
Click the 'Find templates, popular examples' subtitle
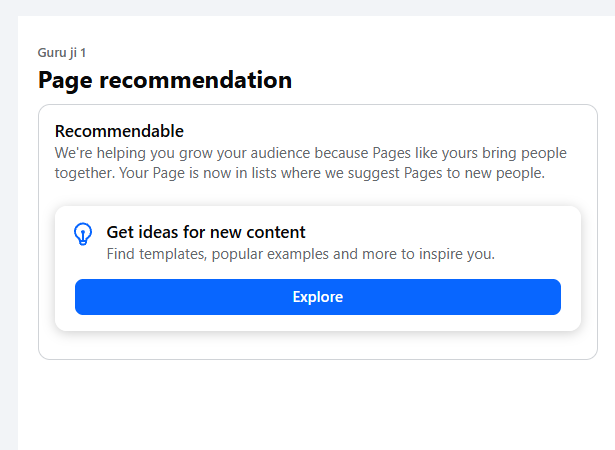(x=300, y=254)
